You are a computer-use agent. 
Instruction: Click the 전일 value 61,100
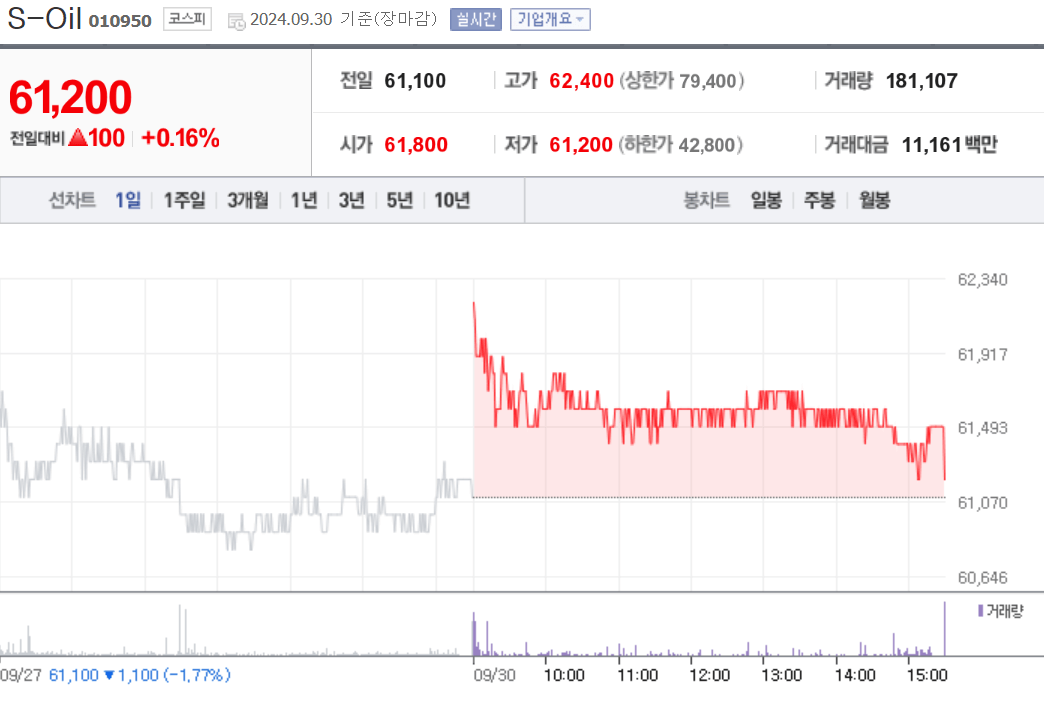click(415, 81)
